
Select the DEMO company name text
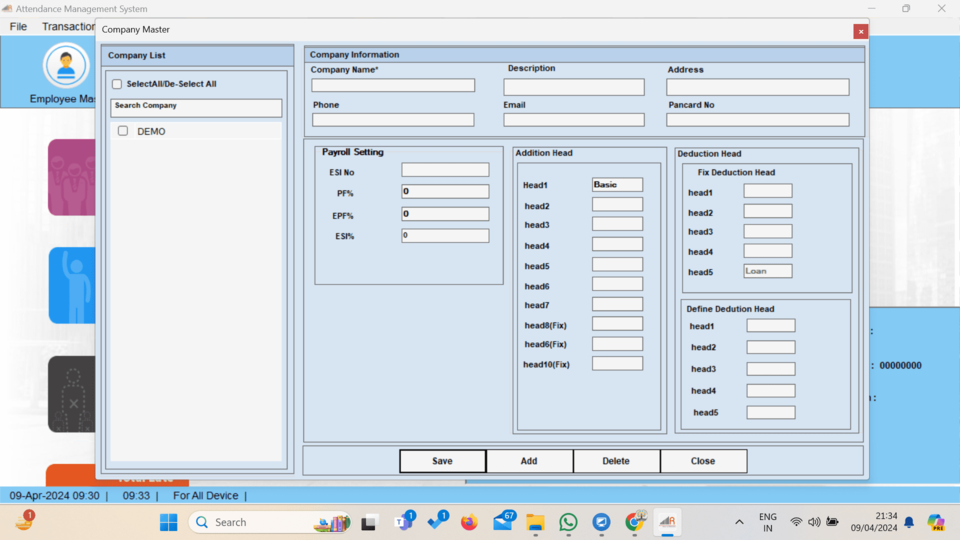[x=151, y=132]
